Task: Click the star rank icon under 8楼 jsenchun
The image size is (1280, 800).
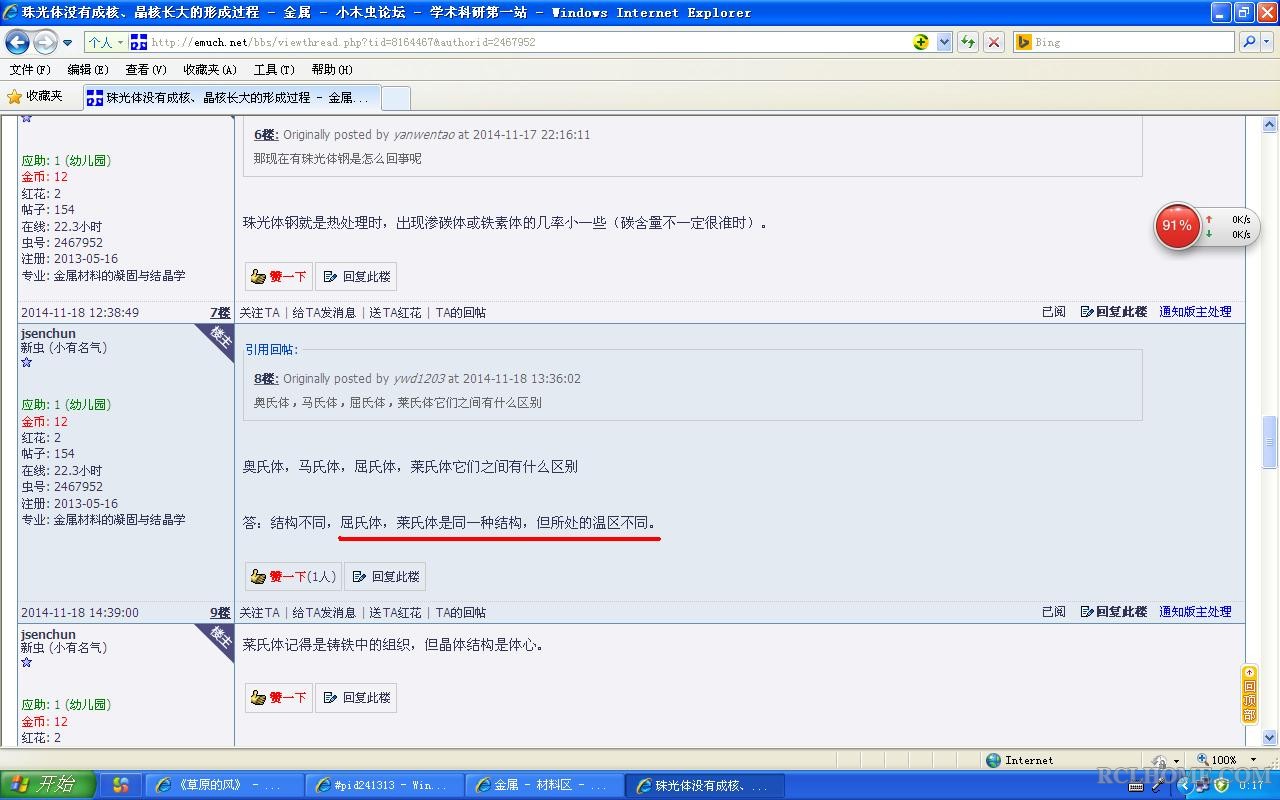Action: pyautogui.click(x=26, y=362)
